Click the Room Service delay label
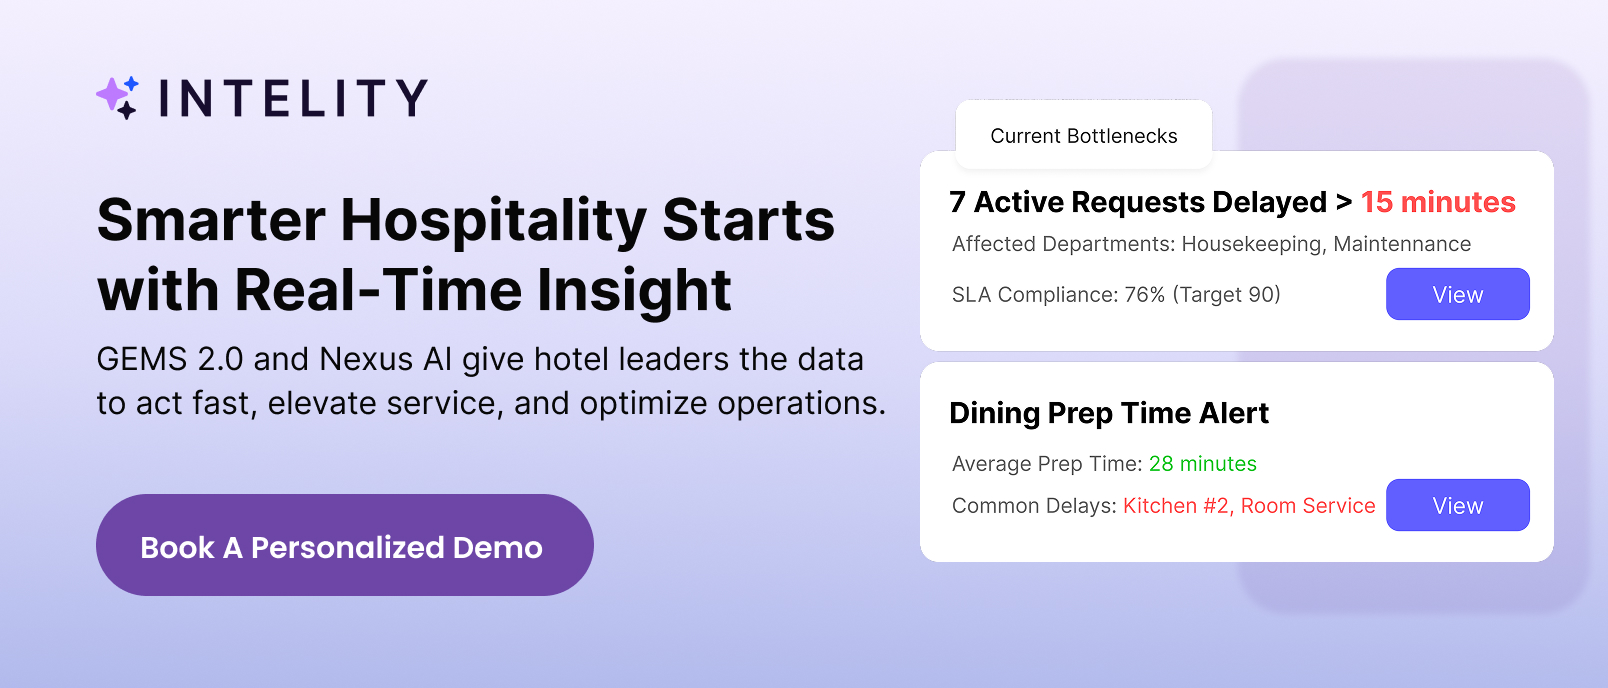The width and height of the screenshot is (1608, 688). coord(1308,506)
